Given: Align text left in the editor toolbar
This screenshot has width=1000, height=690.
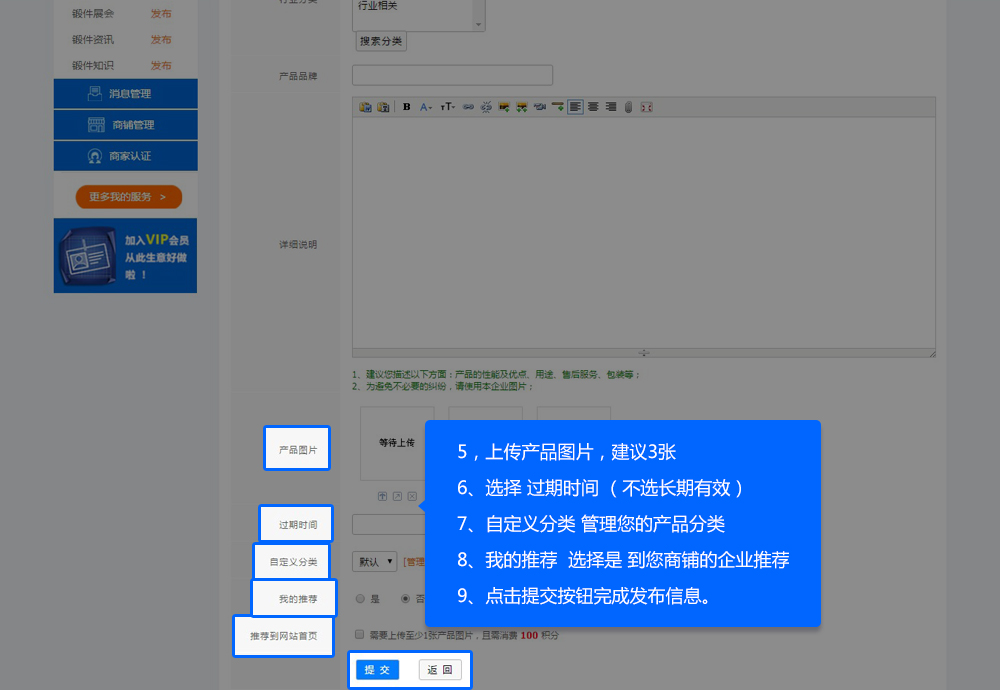Looking at the screenshot, I should click(575, 107).
